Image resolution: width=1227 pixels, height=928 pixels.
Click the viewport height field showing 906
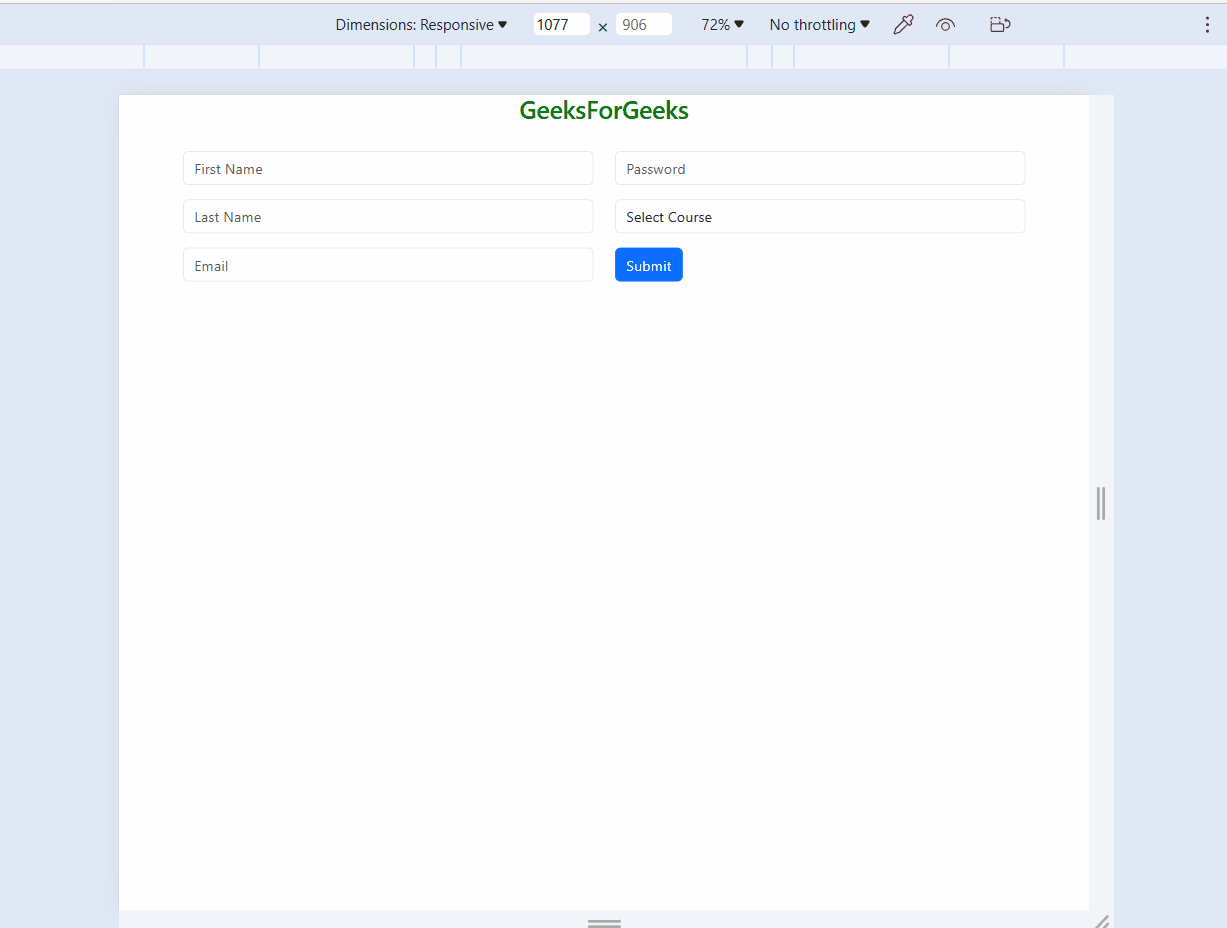pyautogui.click(x=644, y=25)
